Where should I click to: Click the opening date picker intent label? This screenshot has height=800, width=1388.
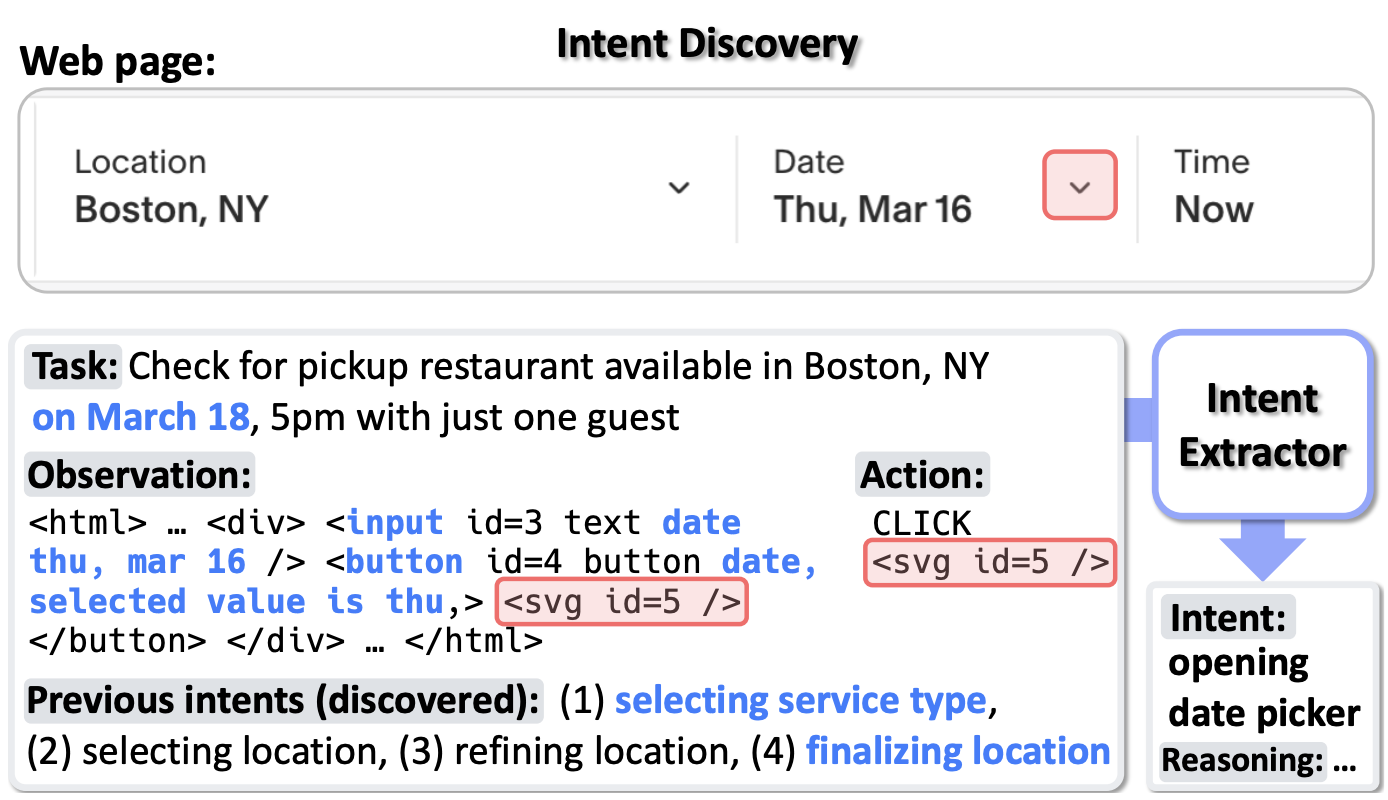[x=1262, y=687]
